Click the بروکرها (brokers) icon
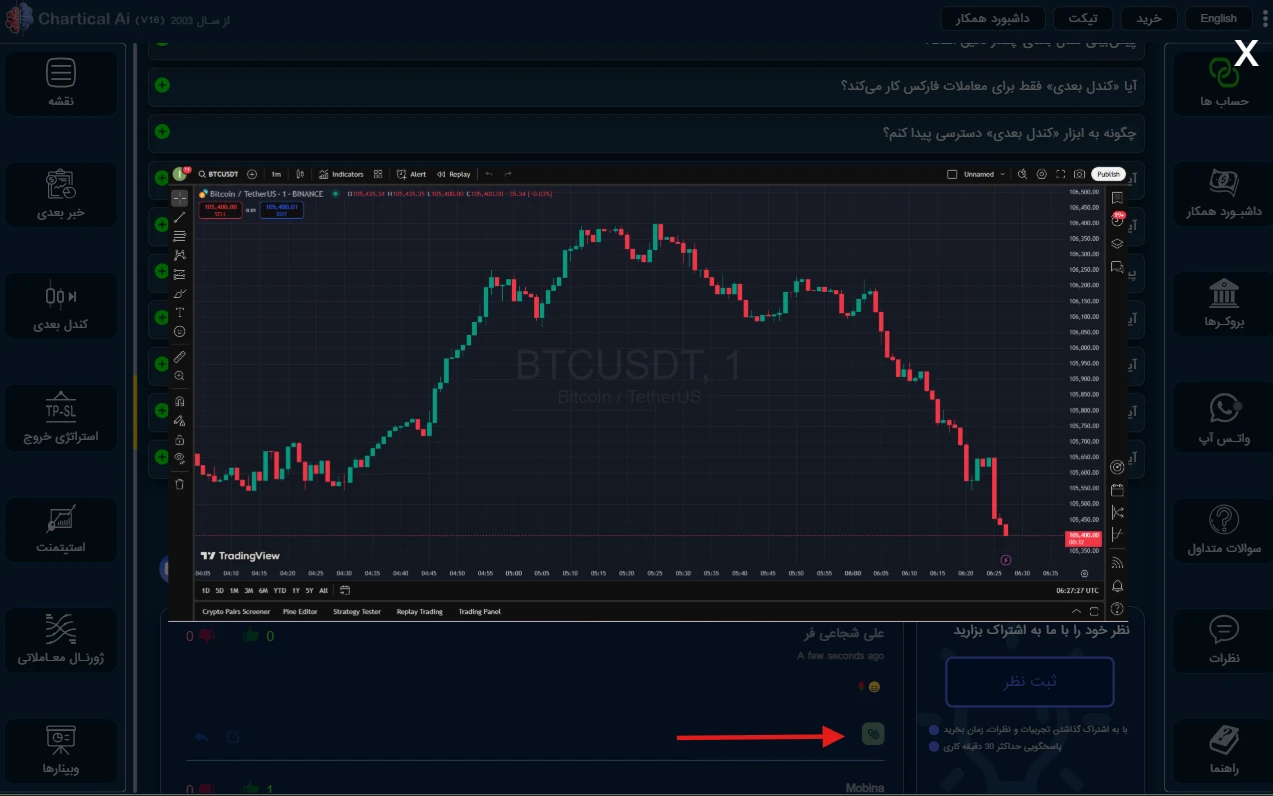Screen dimensions: 1273x796 click(x=1223, y=304)
